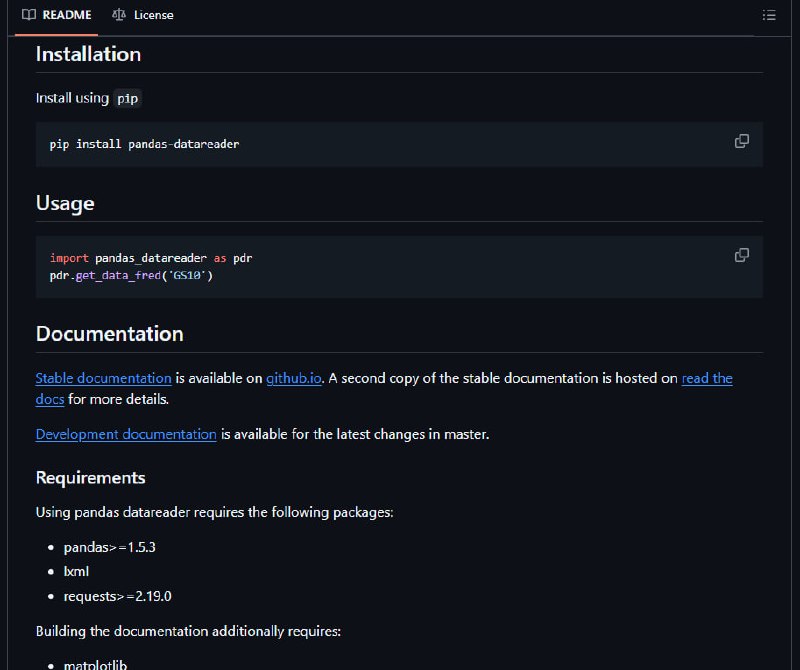This screenshot has height=670, width=800.
Task: Click the requests>=2.19.0 list item
Action: [x=117, y=596]
